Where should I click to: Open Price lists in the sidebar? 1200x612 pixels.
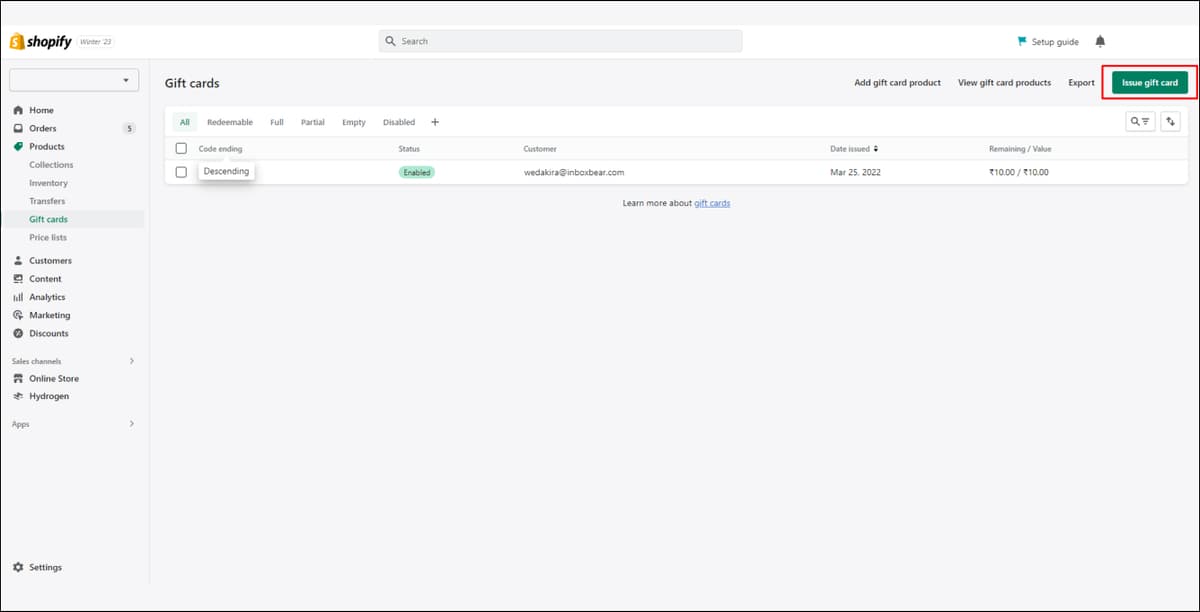pos(49,237)
